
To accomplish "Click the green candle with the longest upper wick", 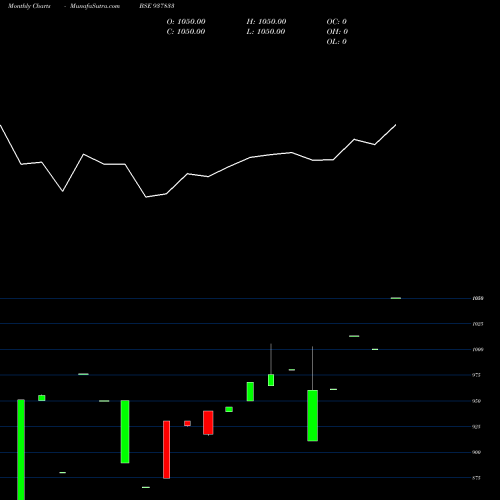I will [x=312, y=415].
